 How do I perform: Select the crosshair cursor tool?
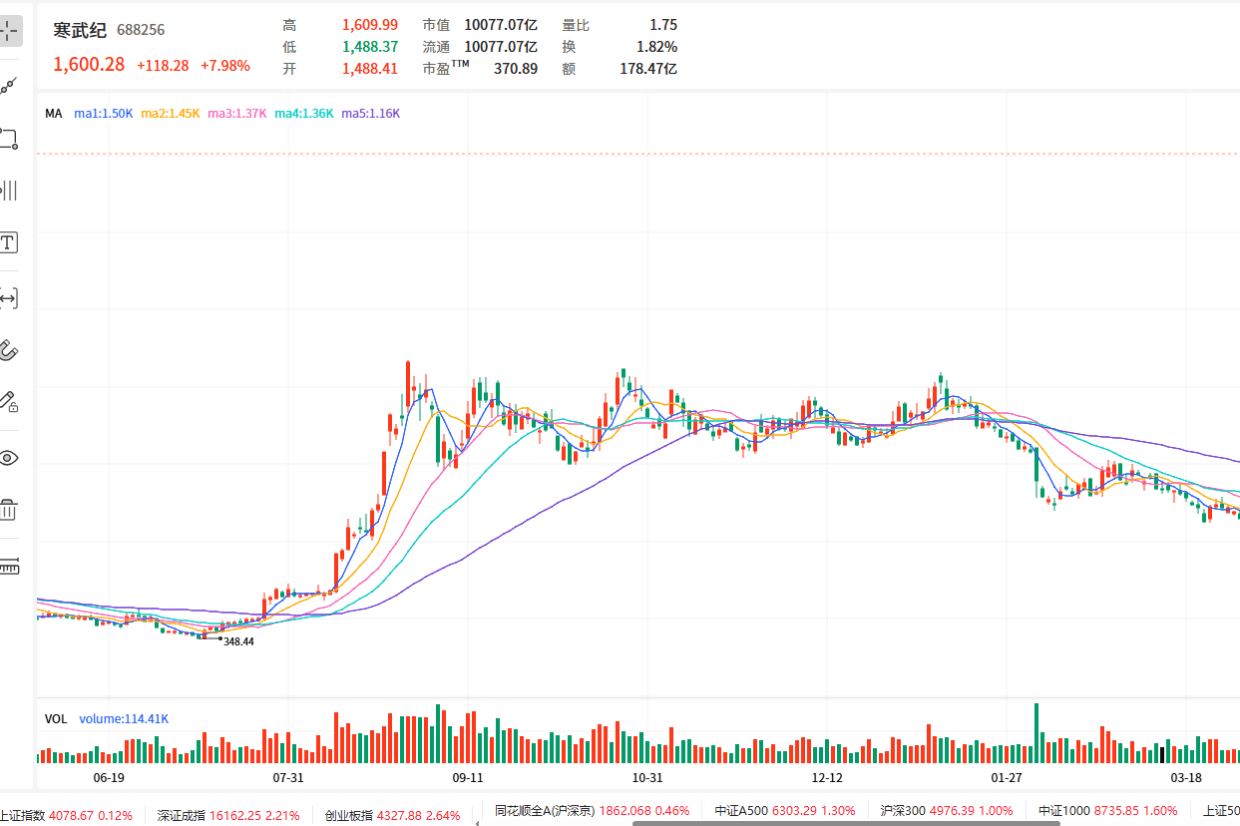coord(8,30)
